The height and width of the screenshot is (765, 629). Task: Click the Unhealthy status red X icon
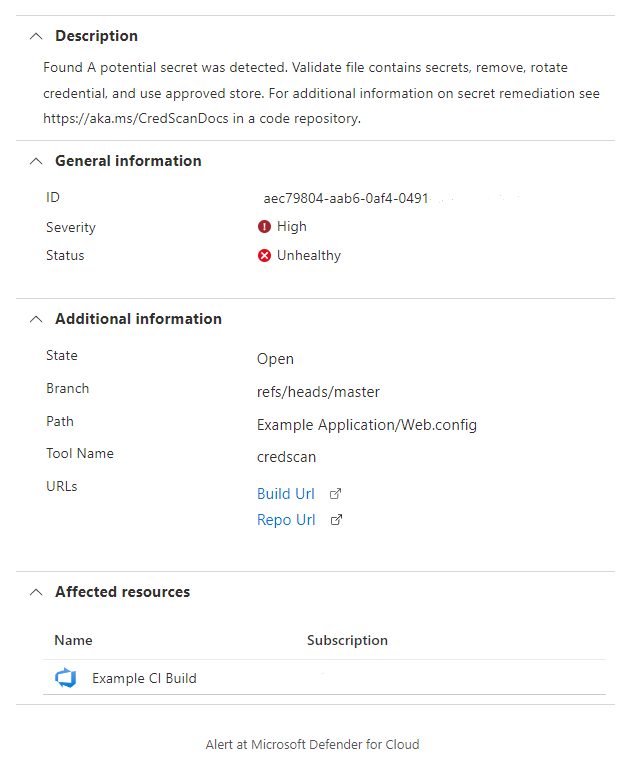[x=264, y=256]
